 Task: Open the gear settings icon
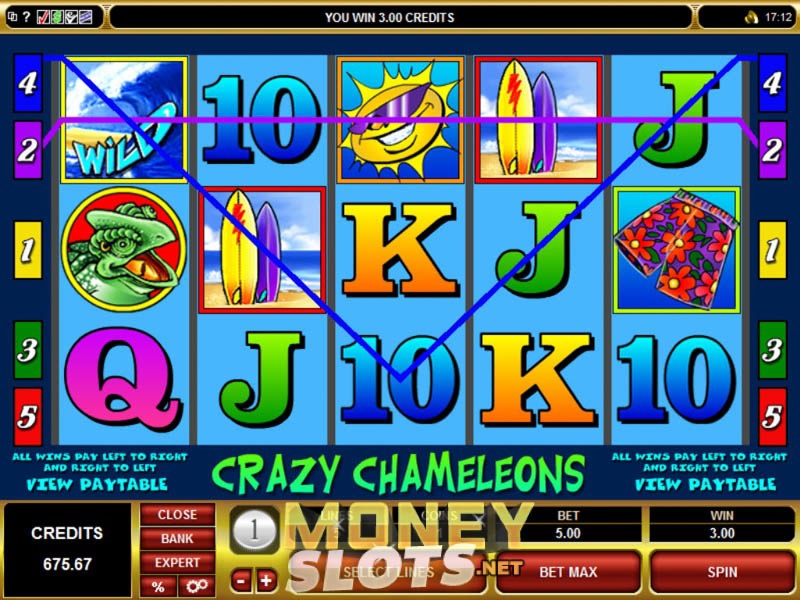point(196,586)
